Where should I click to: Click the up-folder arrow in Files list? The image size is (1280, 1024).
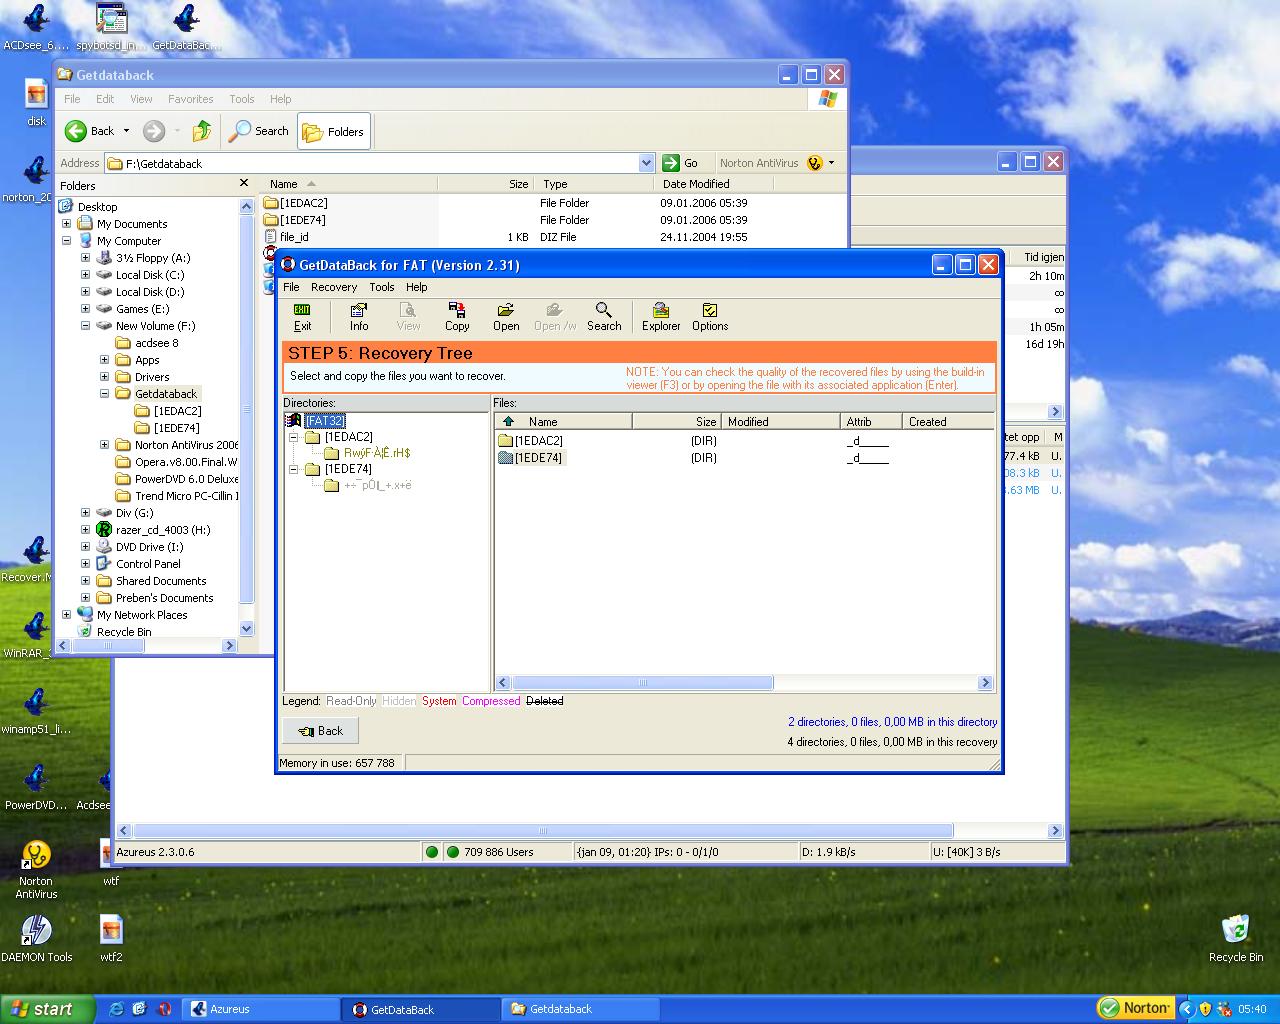(x=508, y=421)
